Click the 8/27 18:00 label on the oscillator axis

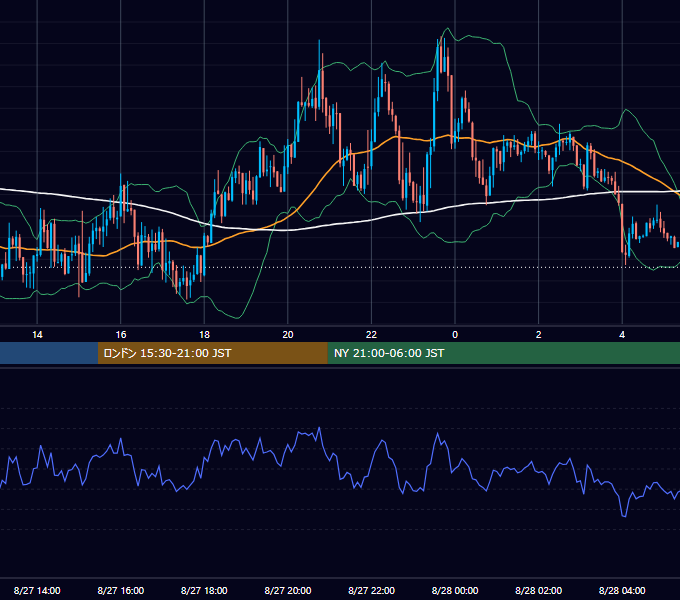click(204, 590)
